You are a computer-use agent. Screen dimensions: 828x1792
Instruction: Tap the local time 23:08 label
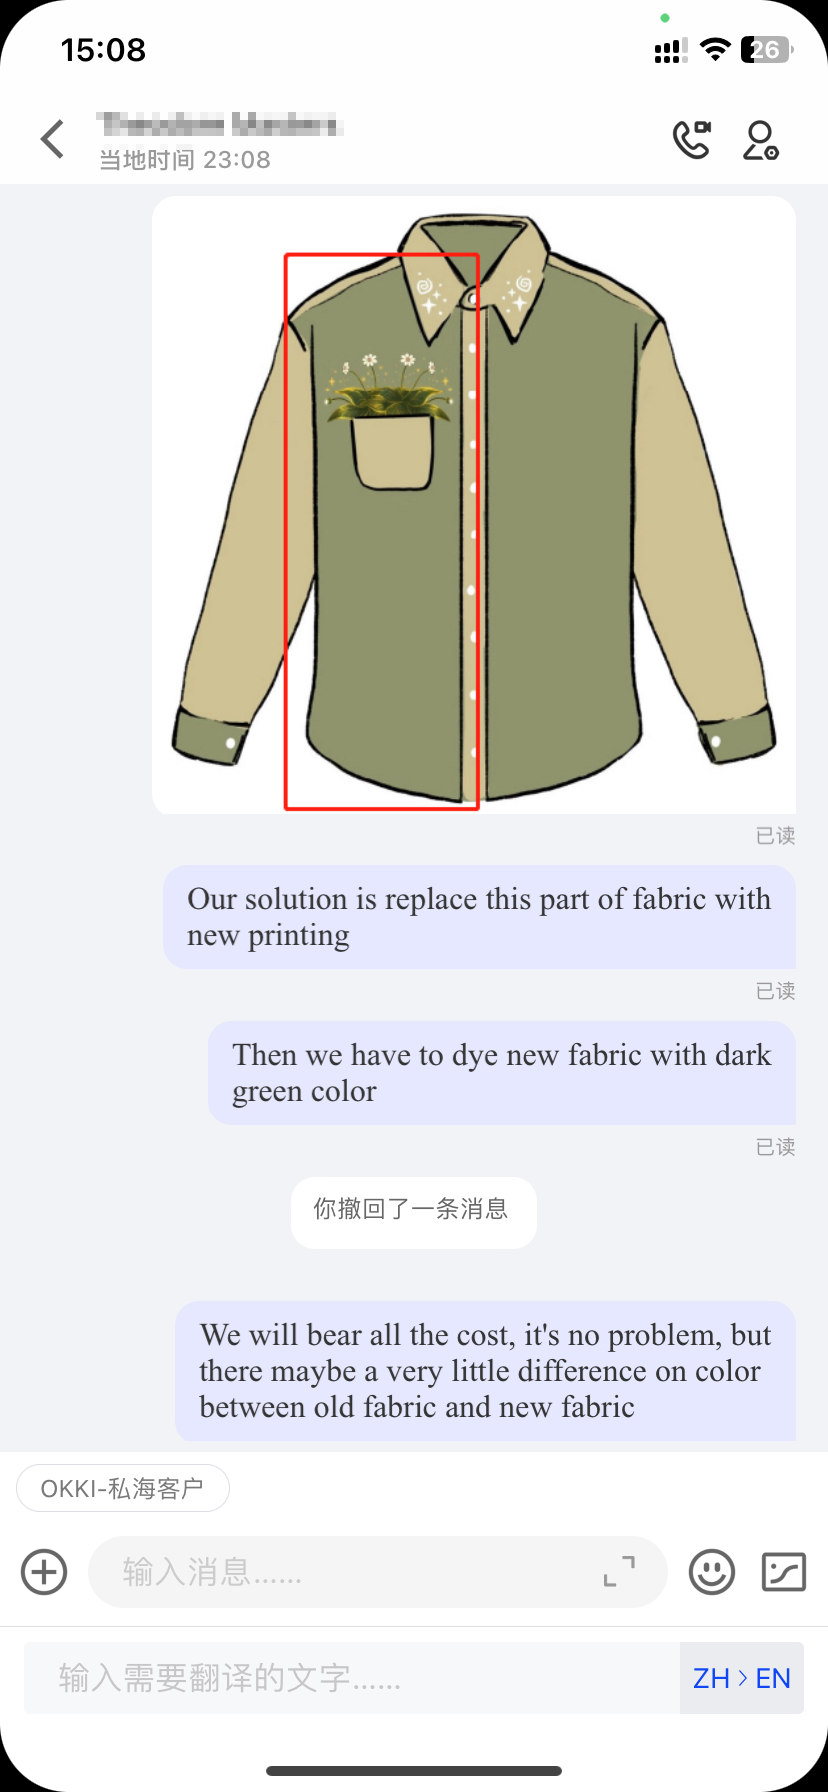(184, 160)
